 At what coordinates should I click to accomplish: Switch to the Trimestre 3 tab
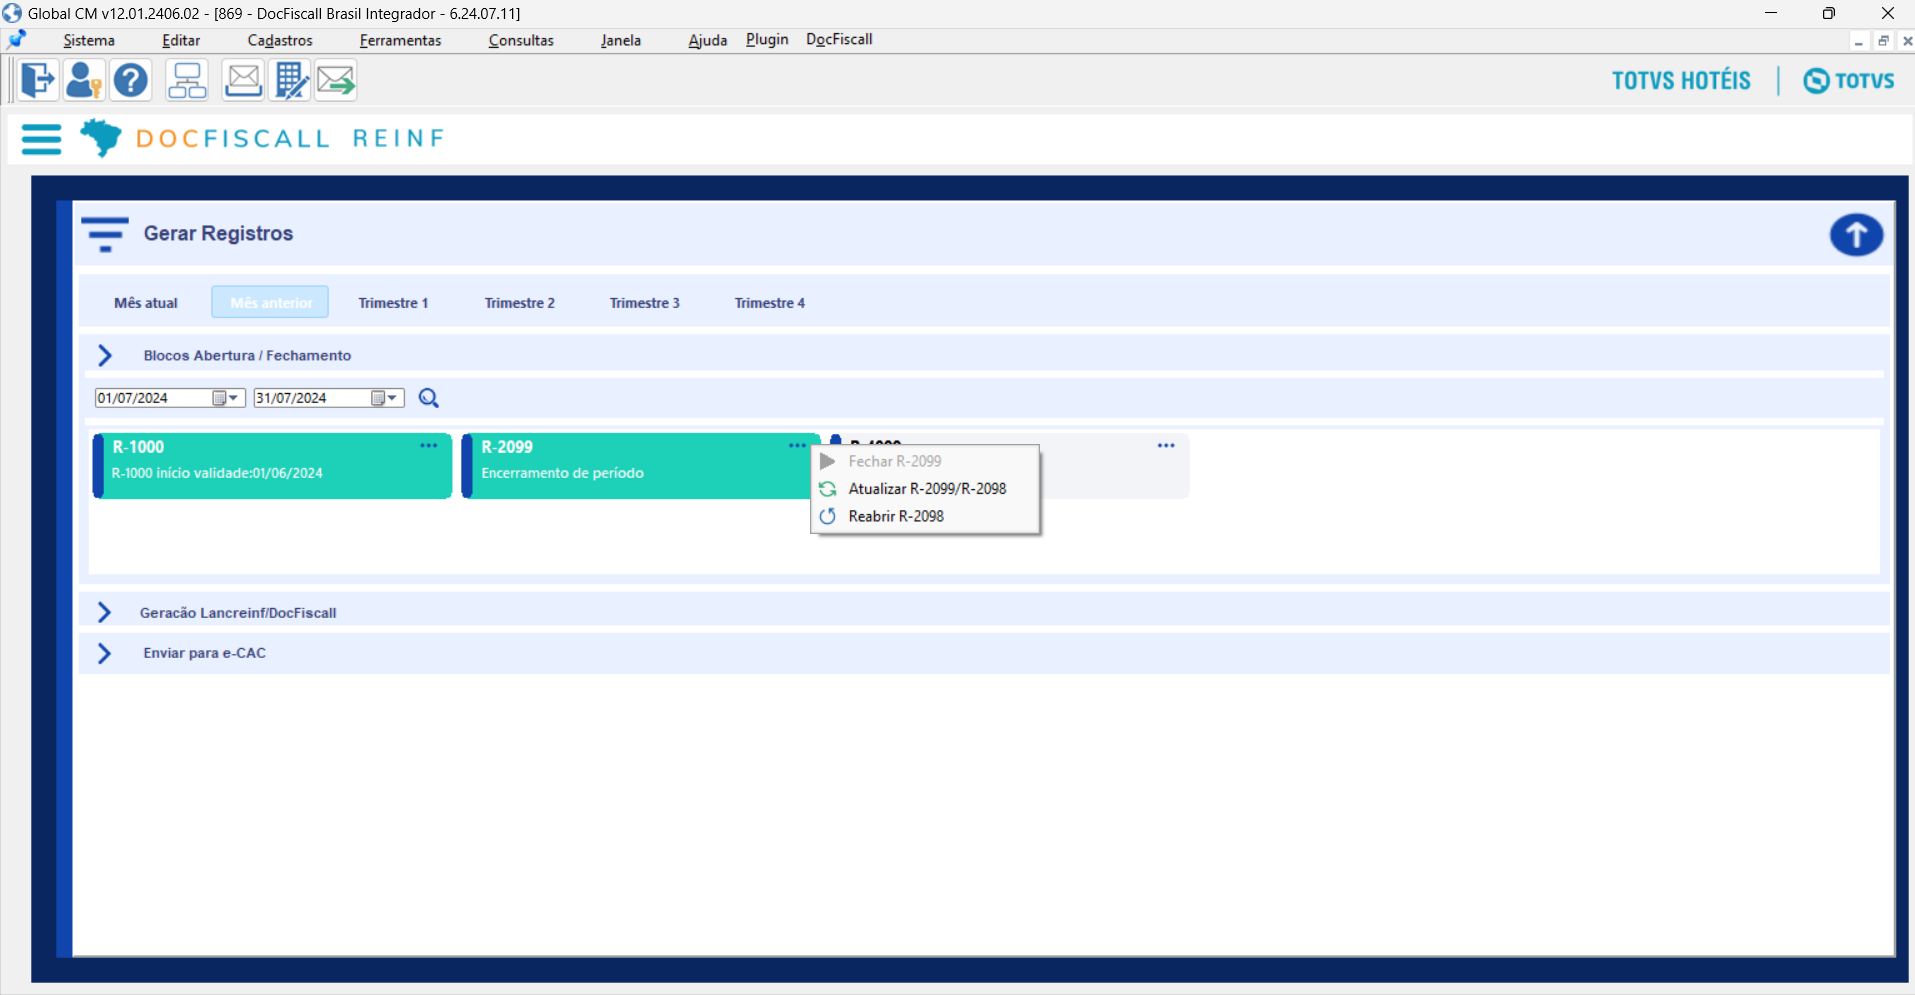tap(645, 303)
